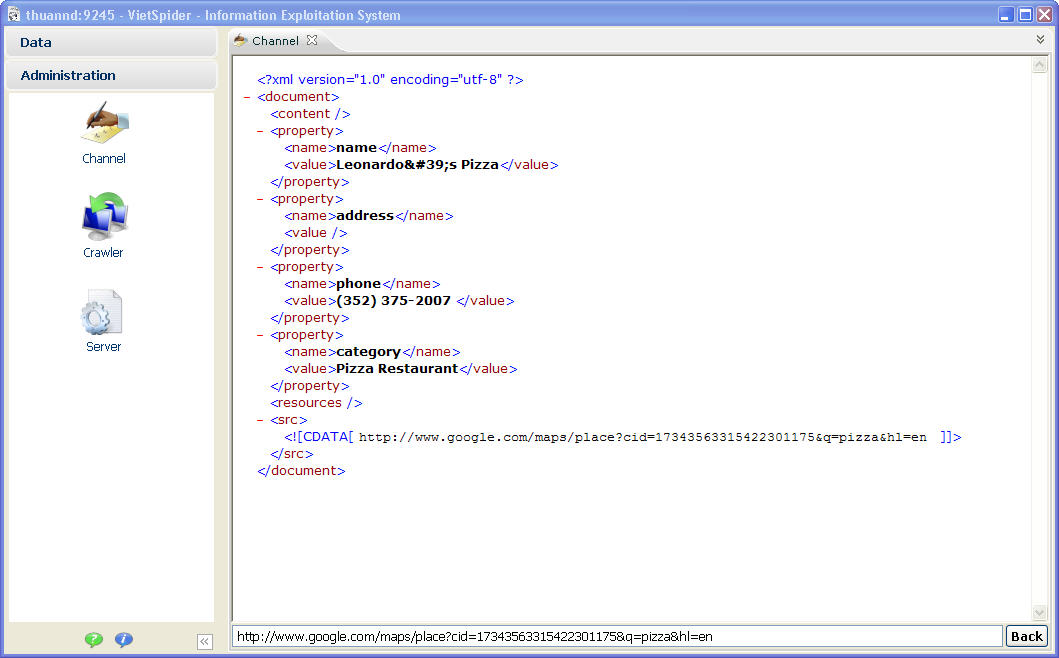Click the content tag line

coord(310,114)
